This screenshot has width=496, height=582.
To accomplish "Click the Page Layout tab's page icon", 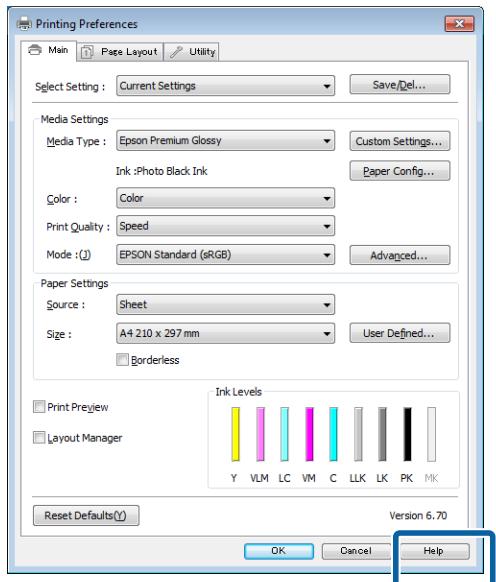I will [87, 52].
